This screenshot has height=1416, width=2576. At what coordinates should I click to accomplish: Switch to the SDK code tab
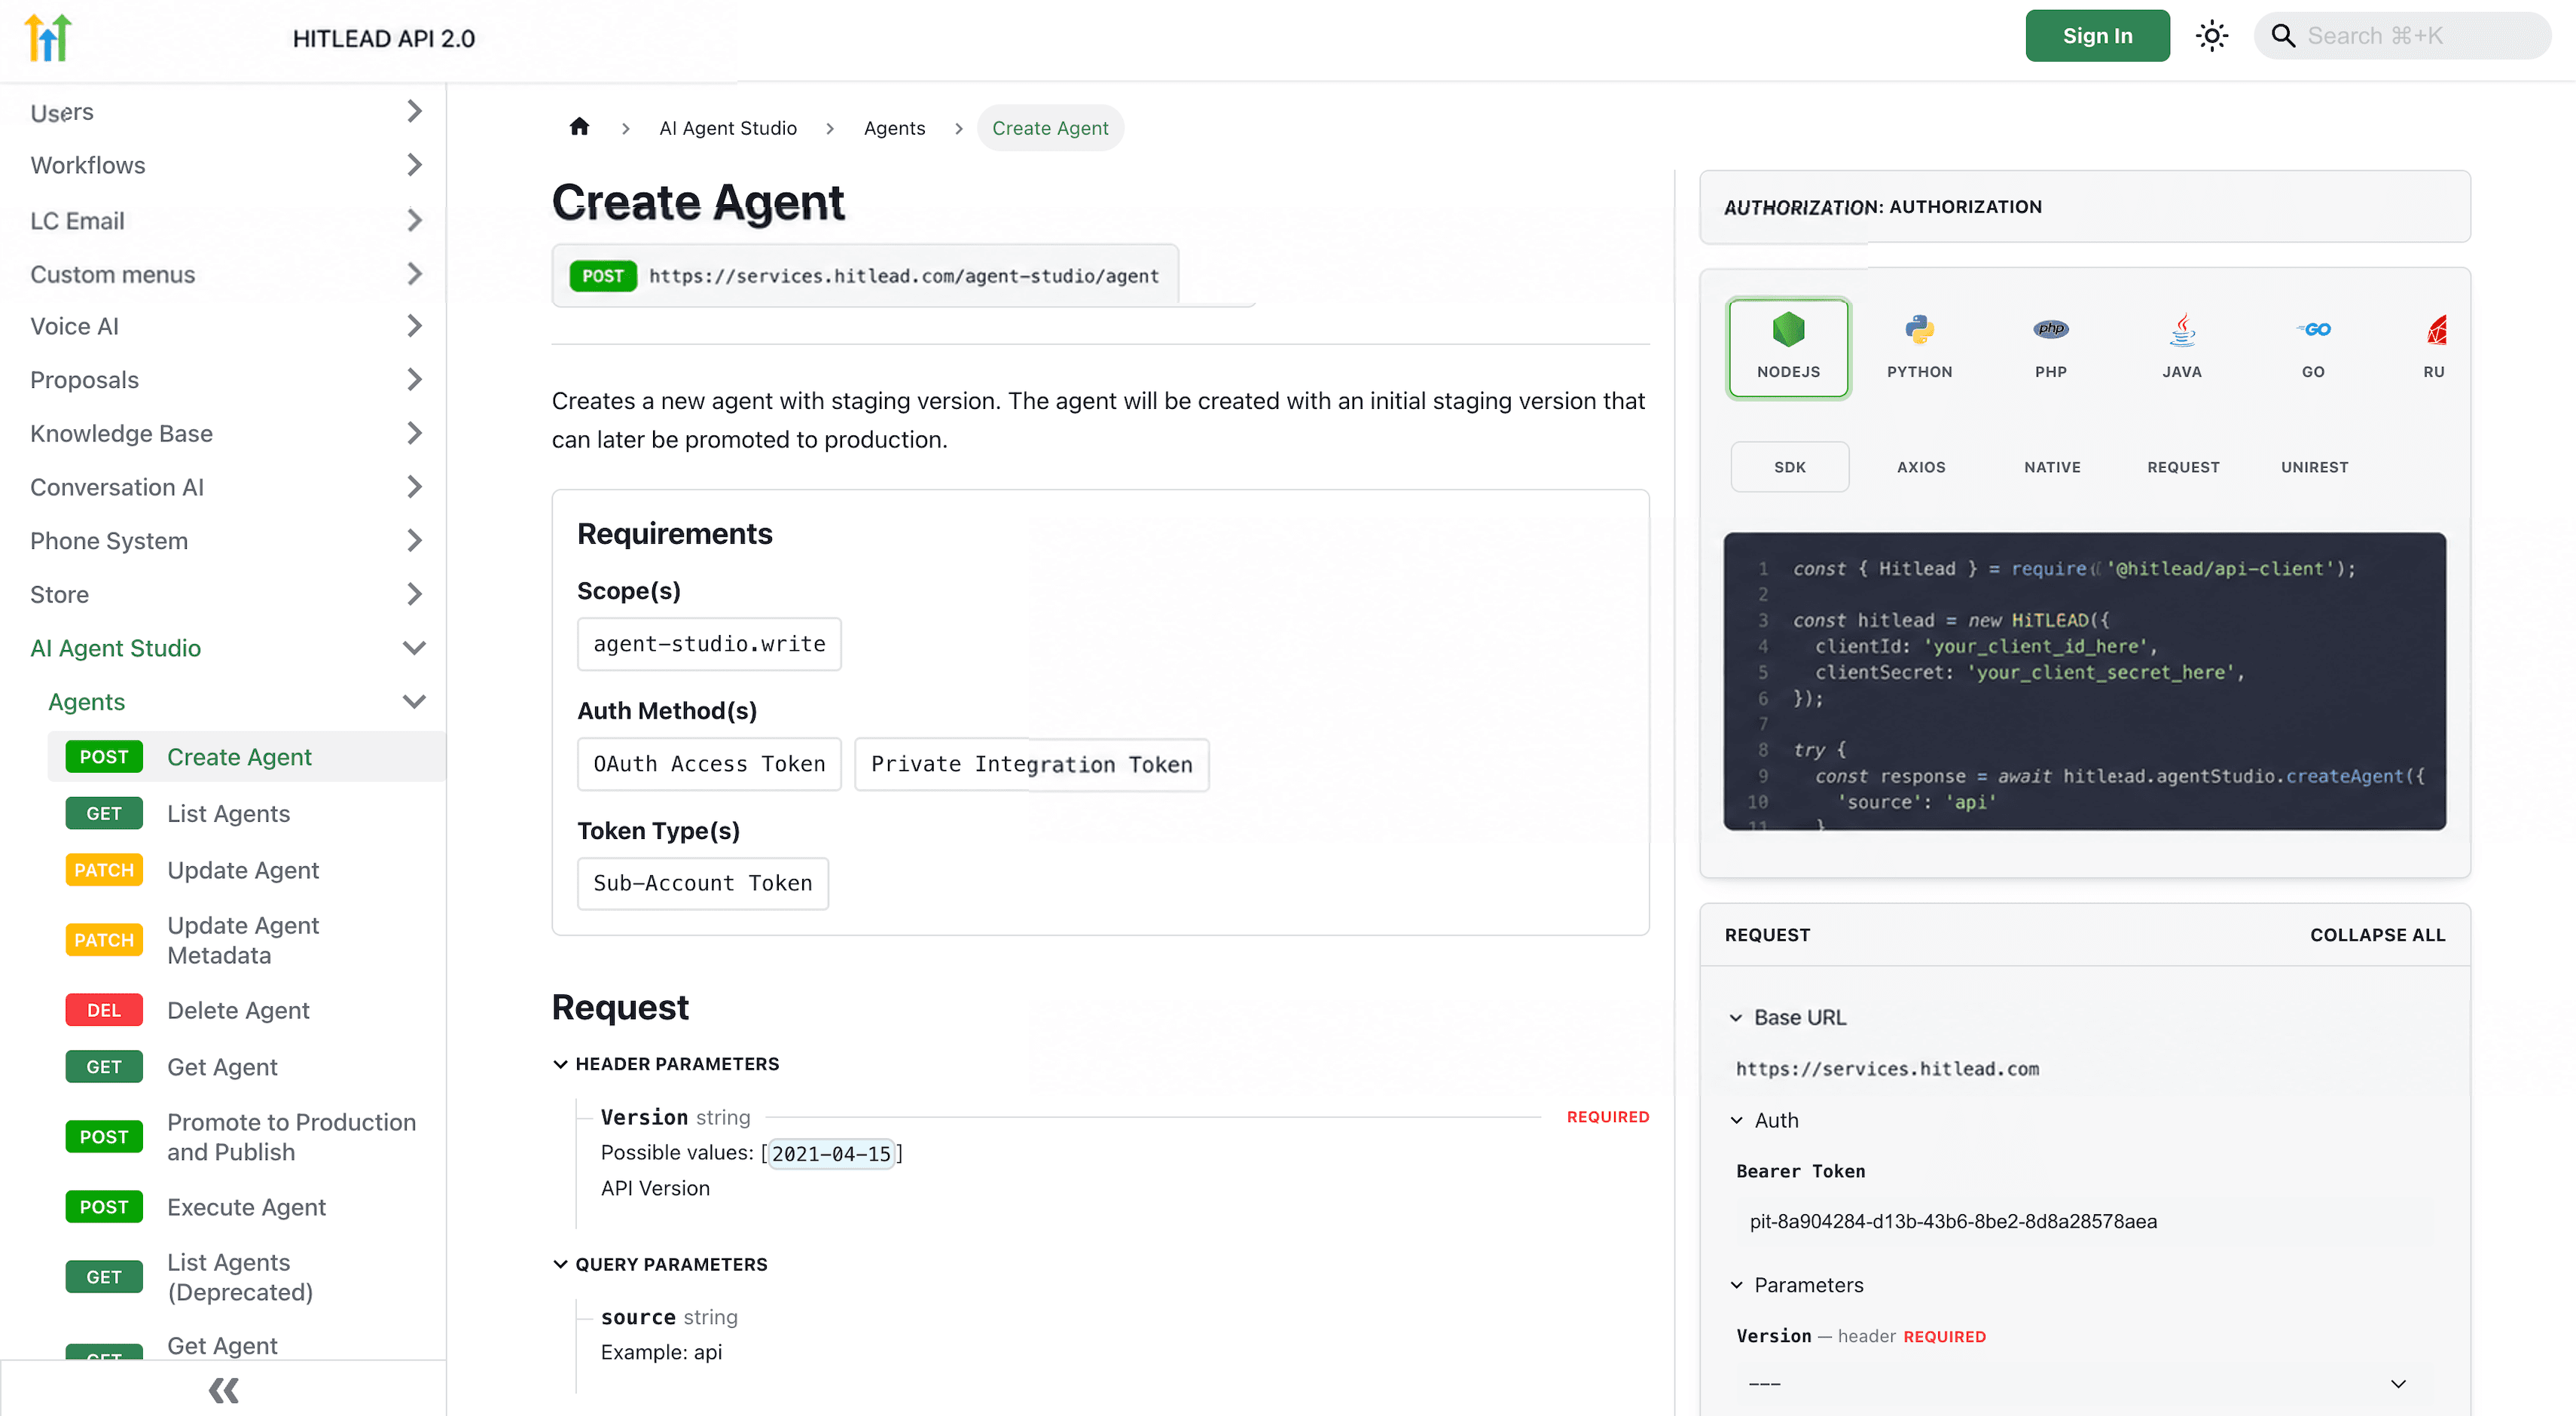pyautogui.click(x=1789, y=467)
